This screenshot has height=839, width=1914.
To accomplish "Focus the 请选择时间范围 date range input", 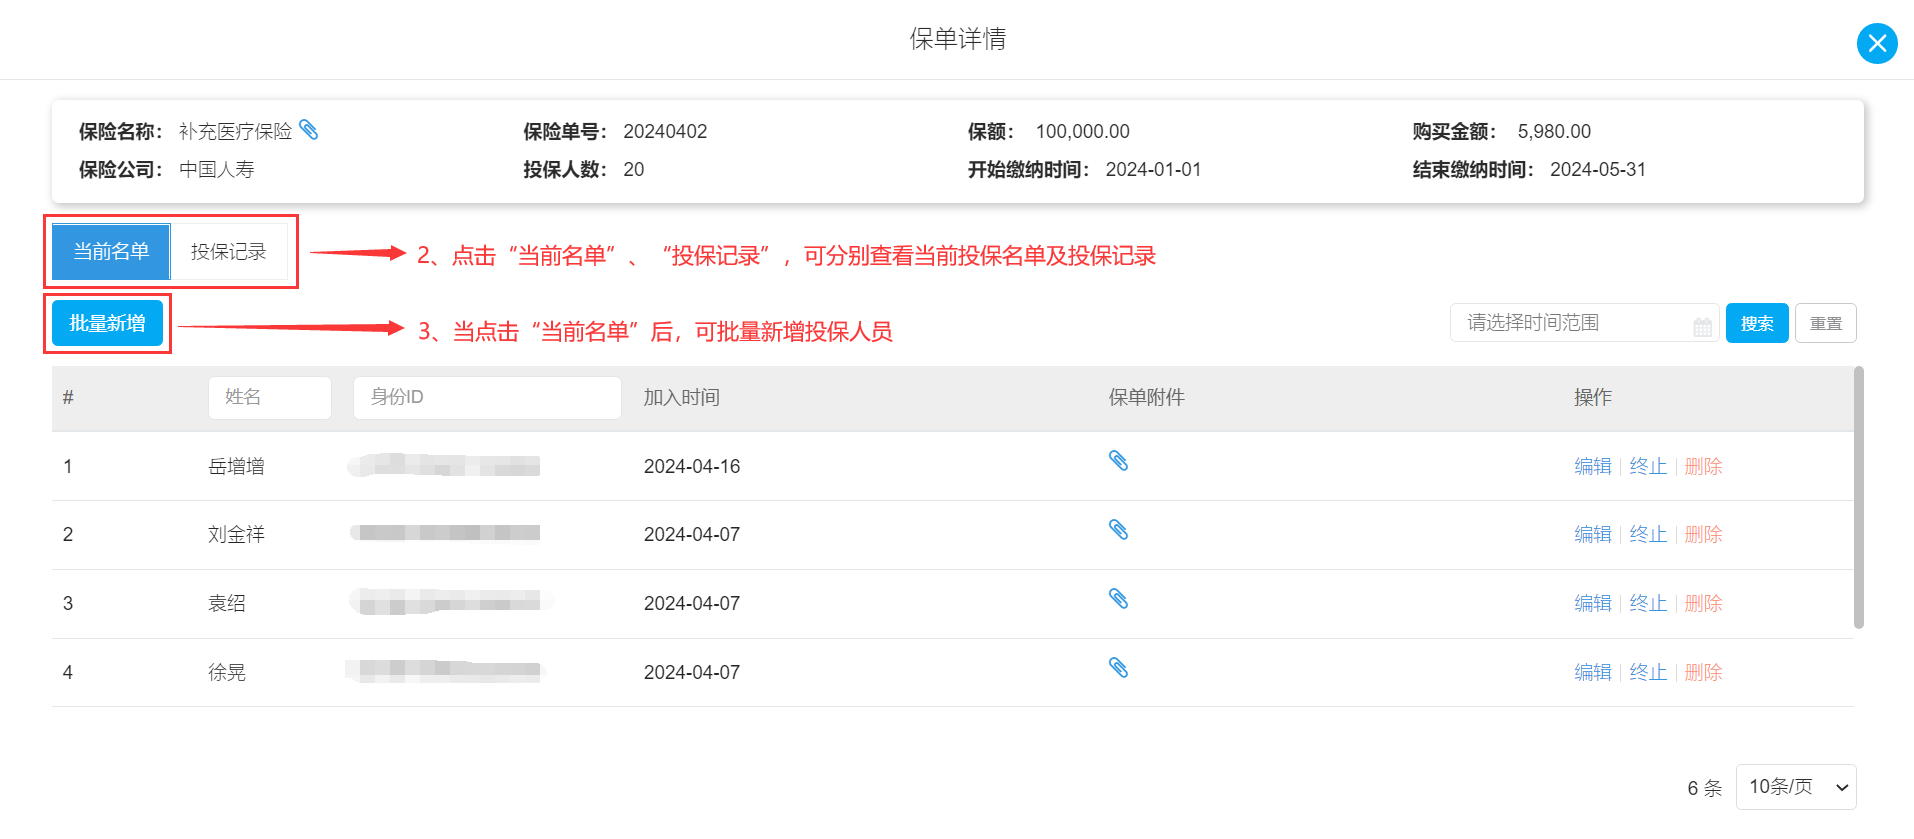I will pyautogui.click(x=1584, y=323).
